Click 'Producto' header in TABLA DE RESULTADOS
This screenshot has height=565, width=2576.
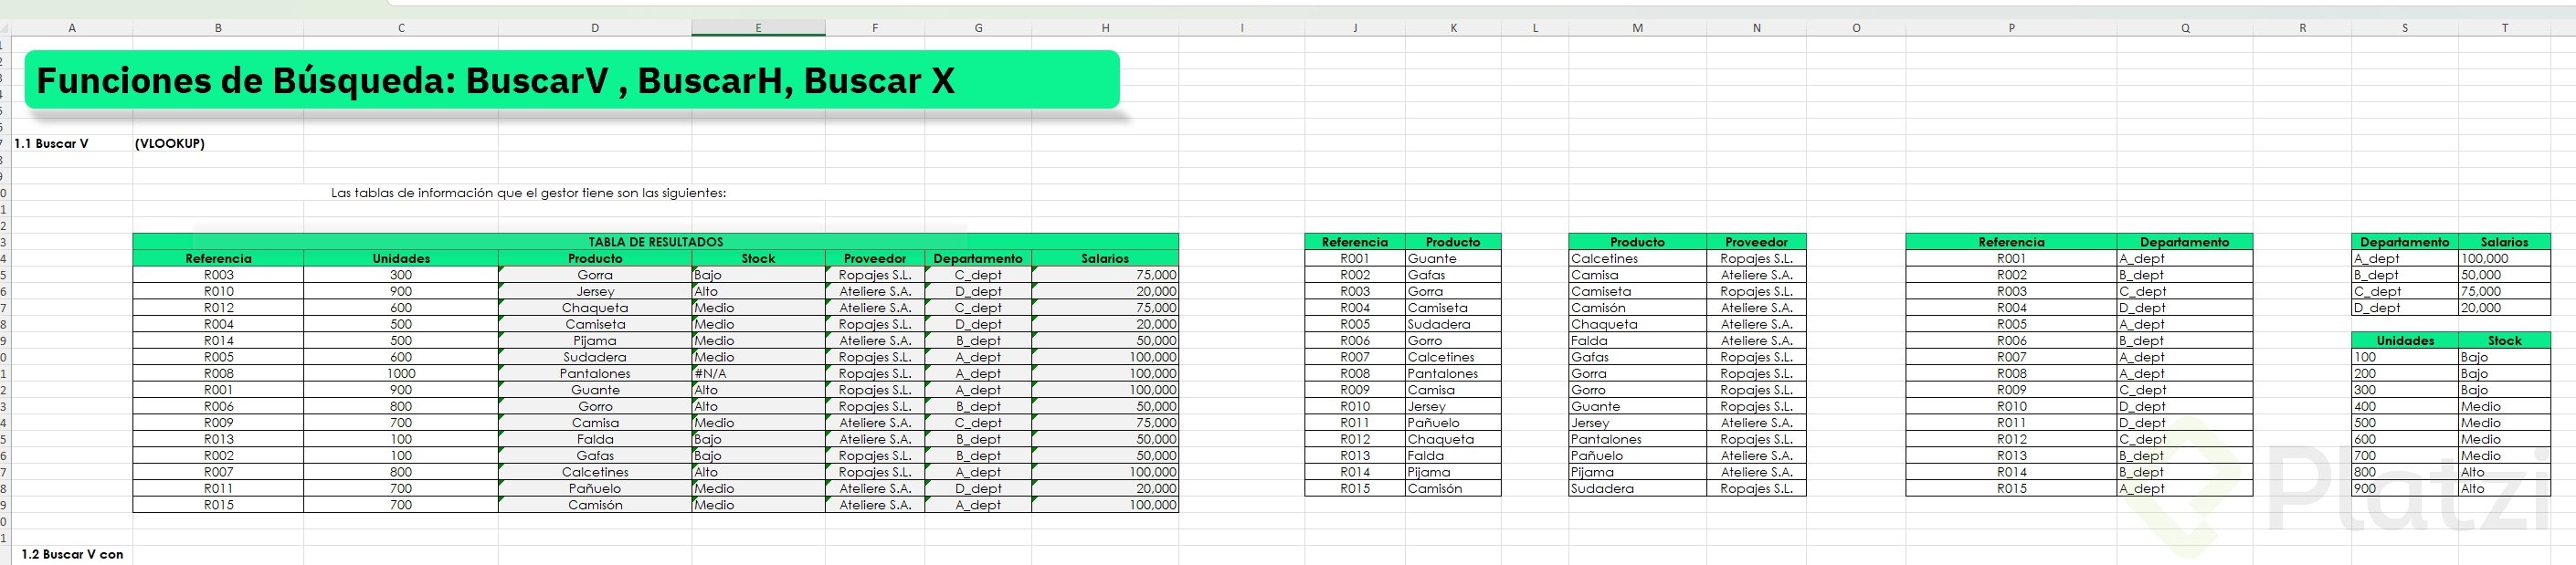[x=595, y=258]
